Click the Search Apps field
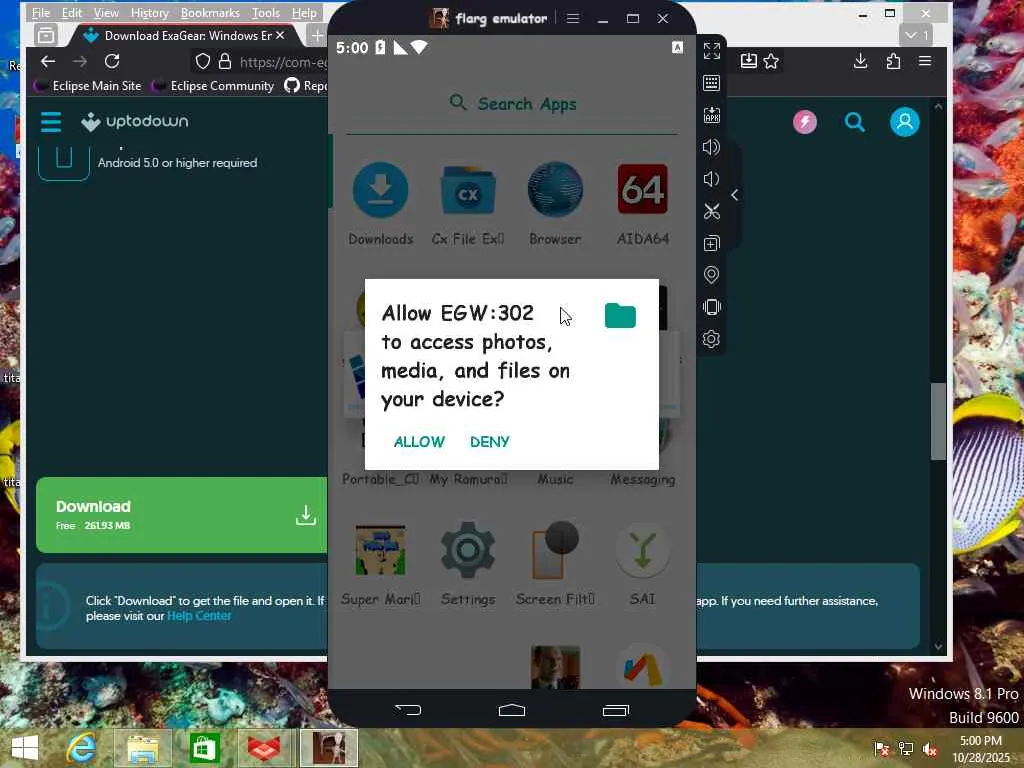 [512, 104]
